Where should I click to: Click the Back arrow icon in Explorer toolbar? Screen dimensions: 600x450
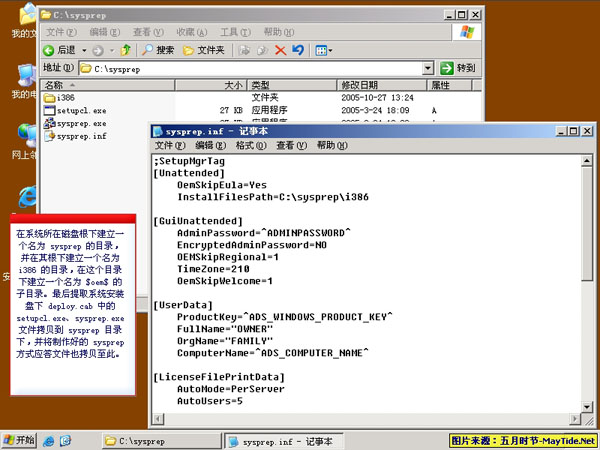click(49, 50)
